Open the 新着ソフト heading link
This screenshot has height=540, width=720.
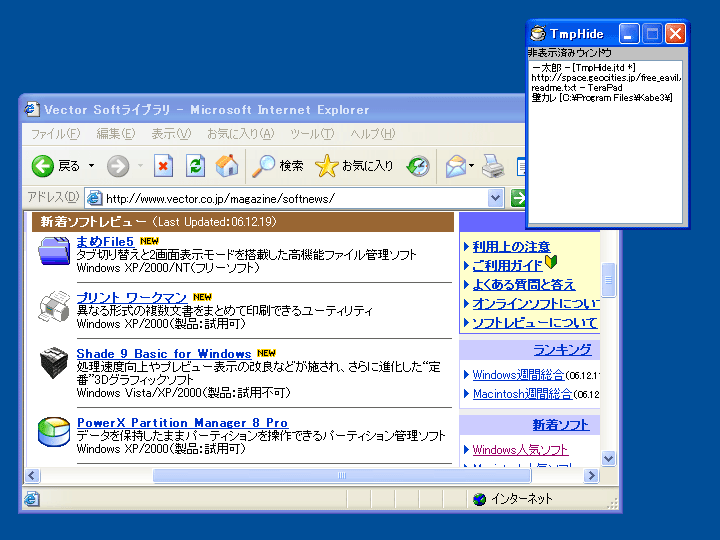pyautogui.click(x=561, y=425)
